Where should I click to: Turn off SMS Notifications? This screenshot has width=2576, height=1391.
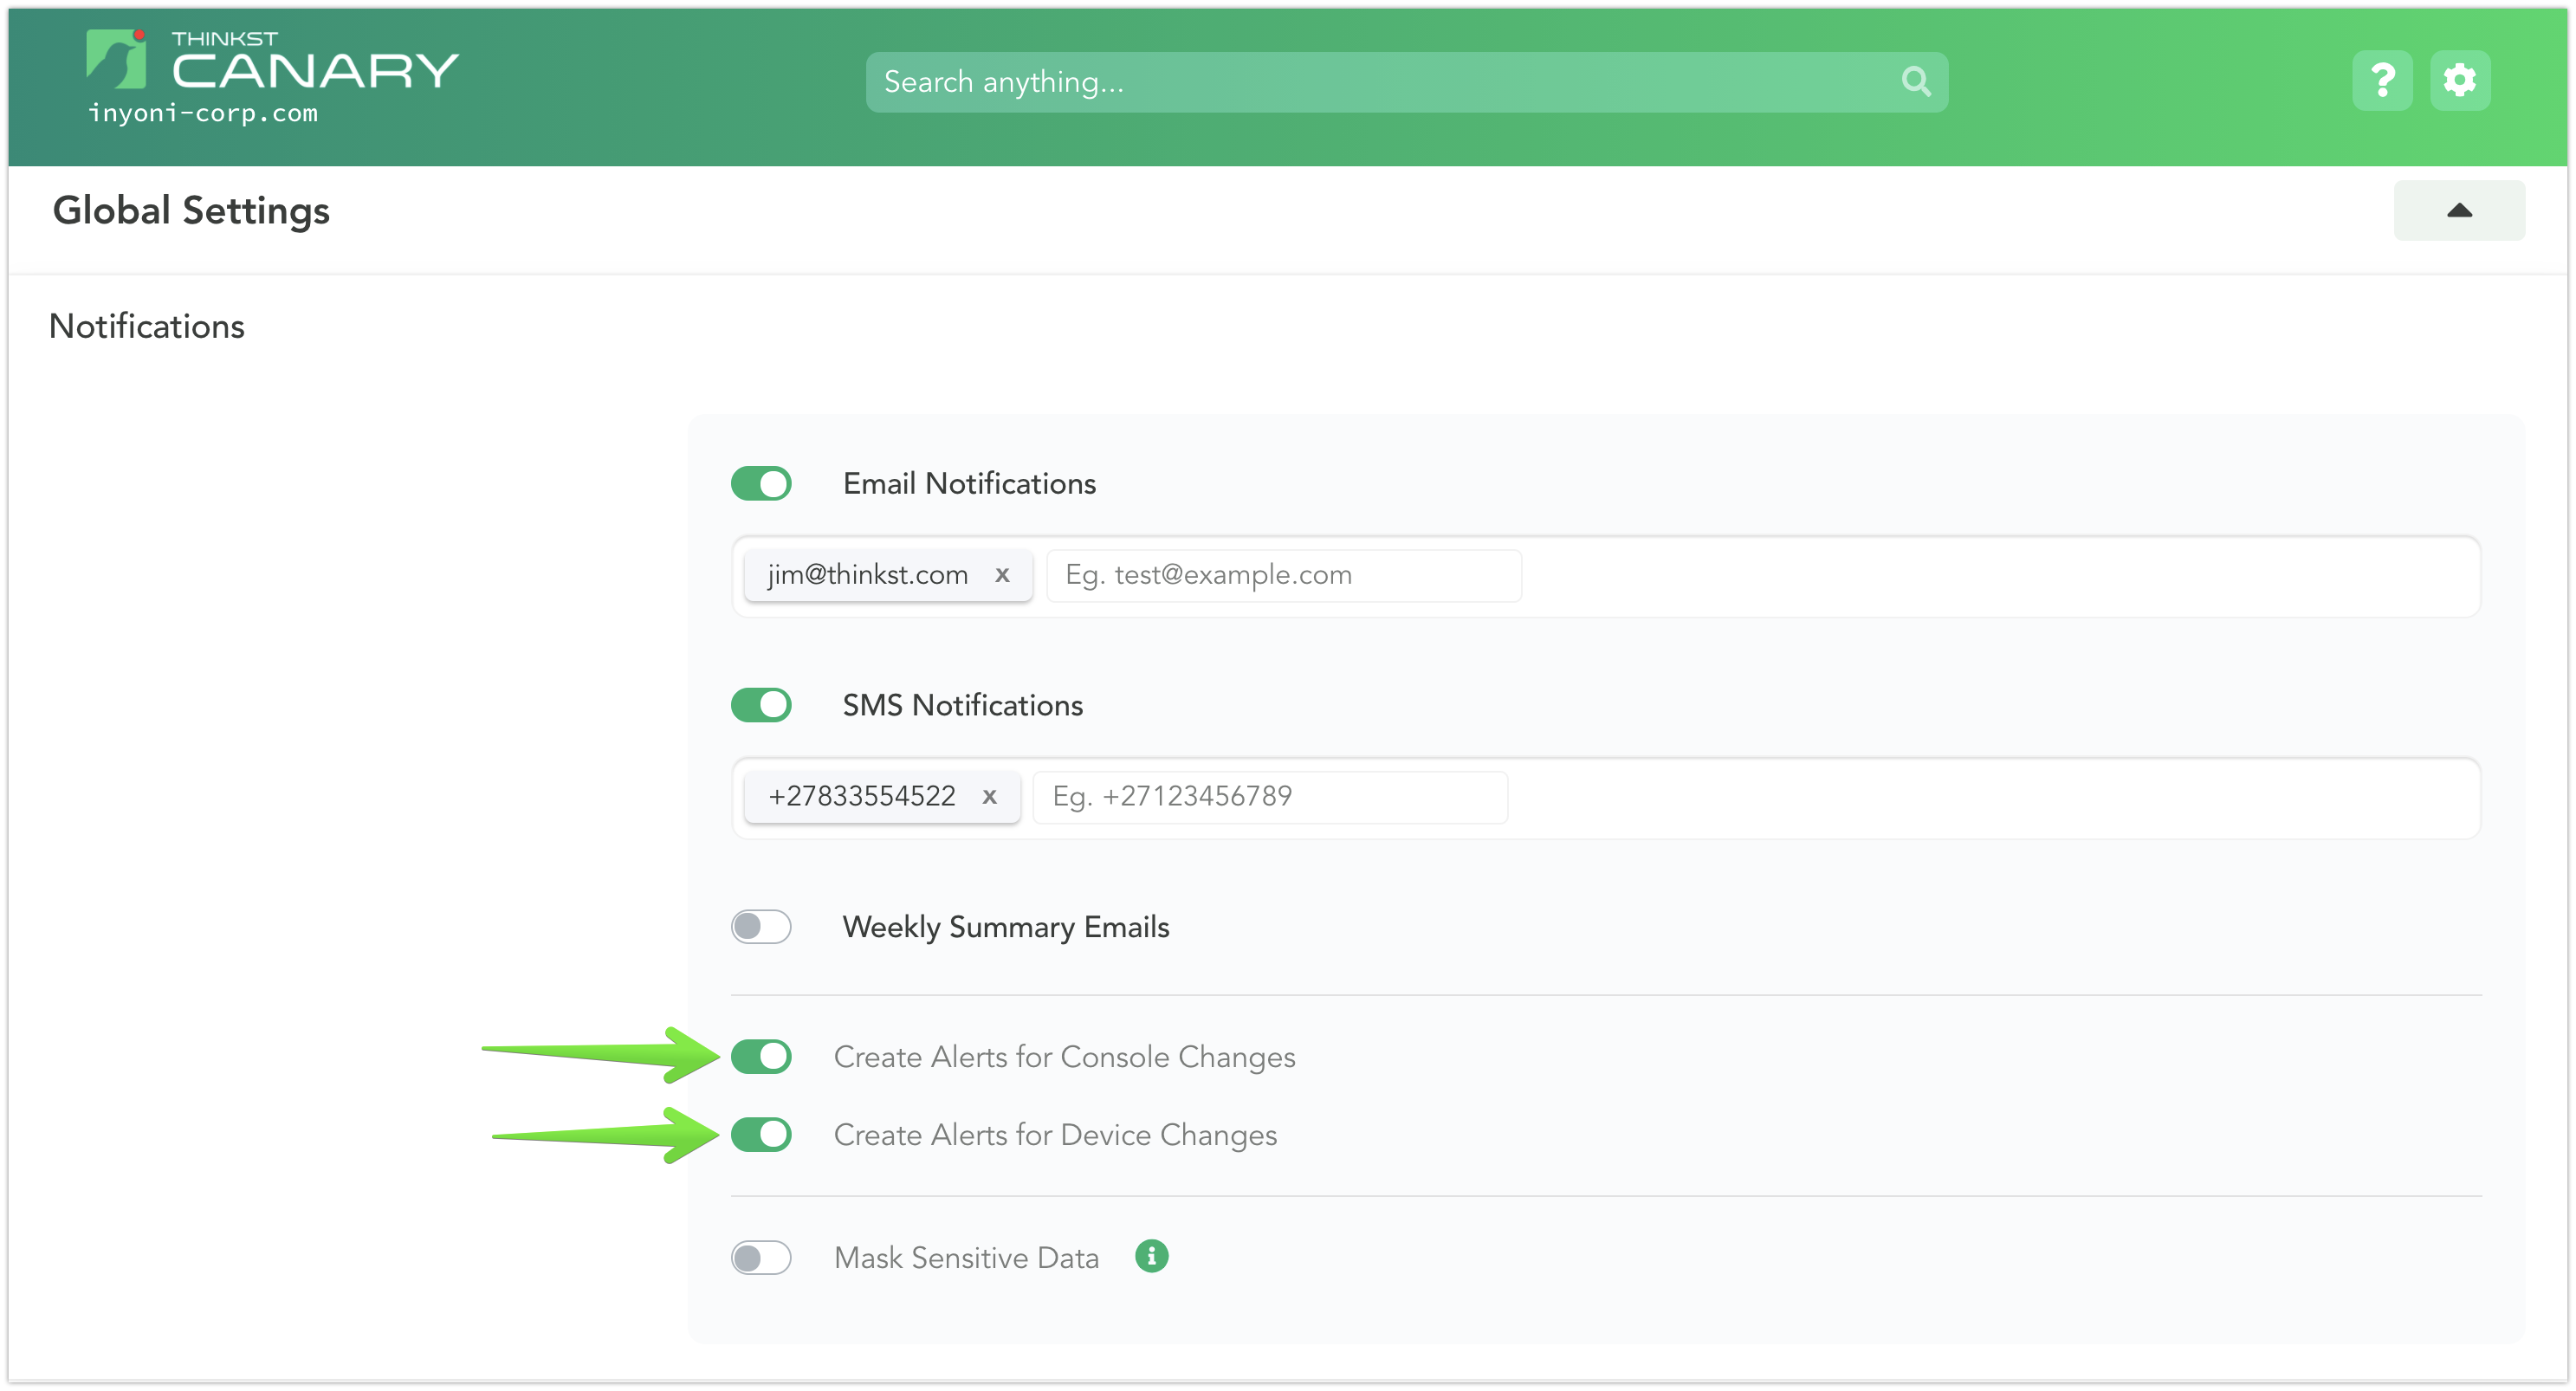click(761, 705)
